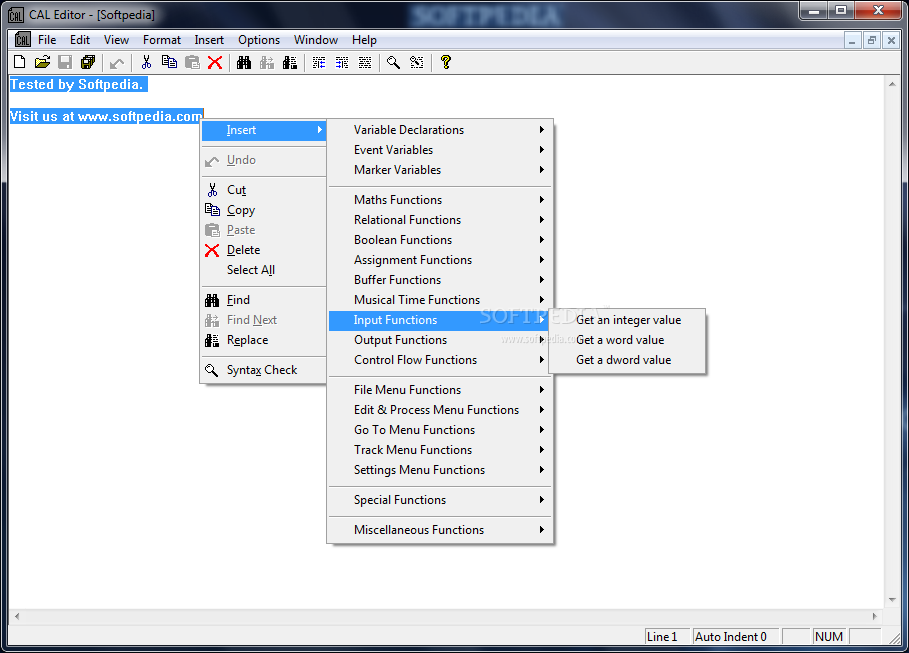Open the Options menu
Screen dimensions: 909x653
point(259,40)
